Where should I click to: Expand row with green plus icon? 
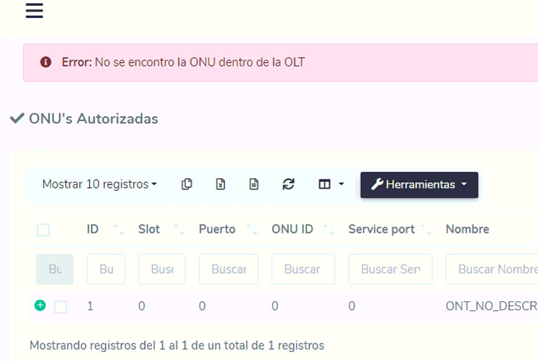[40, 305]
